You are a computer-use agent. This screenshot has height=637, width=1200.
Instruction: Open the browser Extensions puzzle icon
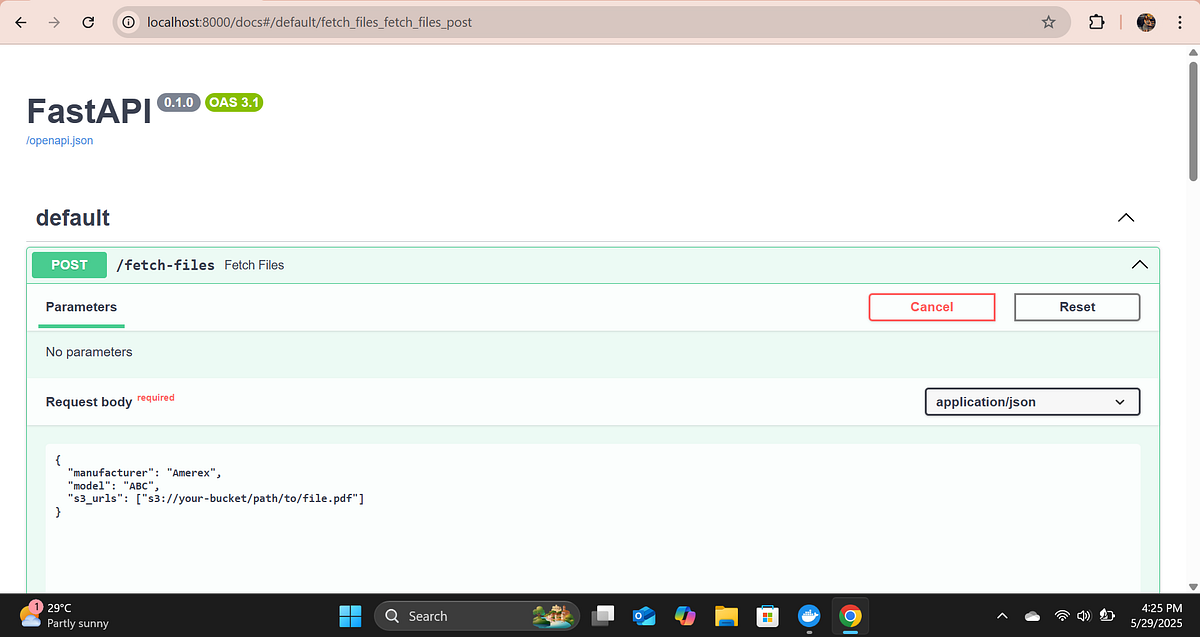coord(1096,21)
